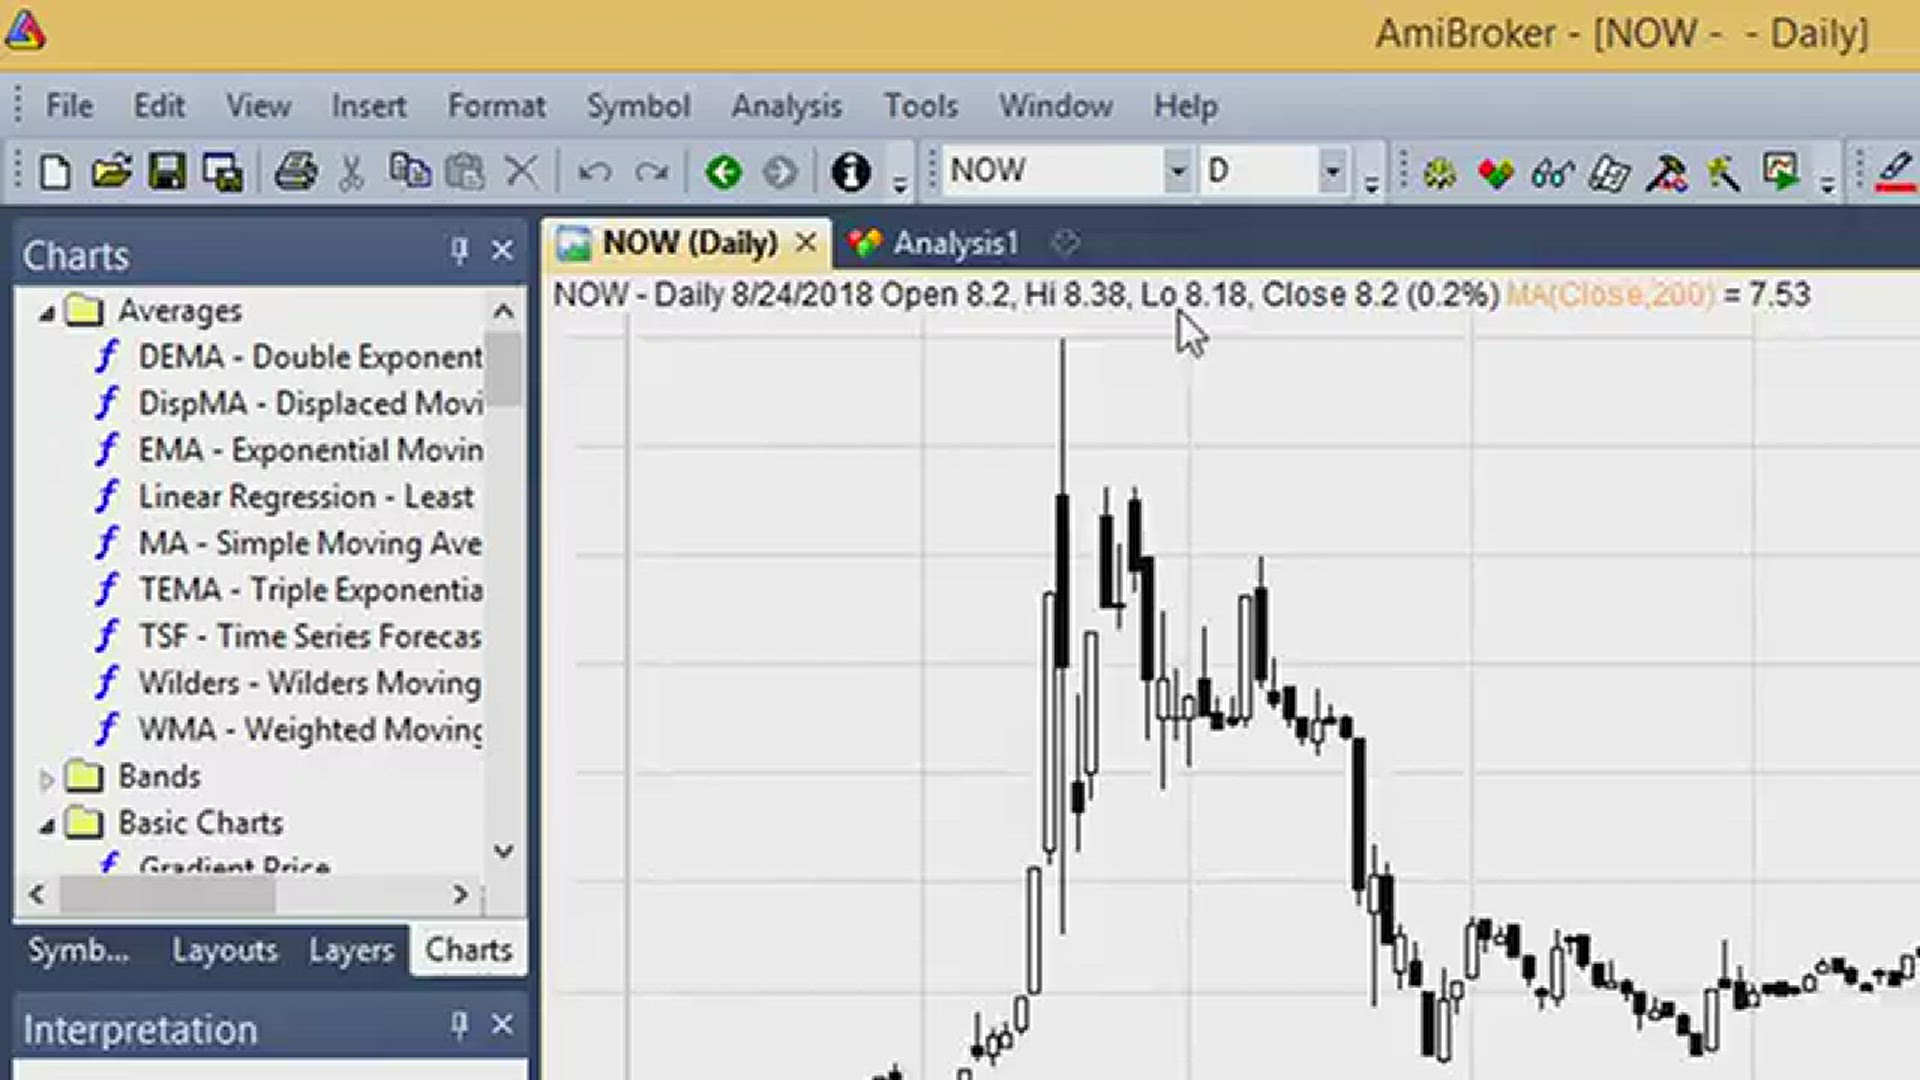Open the interval D dropdown arrow
The width and height of the screenshot is (1920, 1080).
1332,171
